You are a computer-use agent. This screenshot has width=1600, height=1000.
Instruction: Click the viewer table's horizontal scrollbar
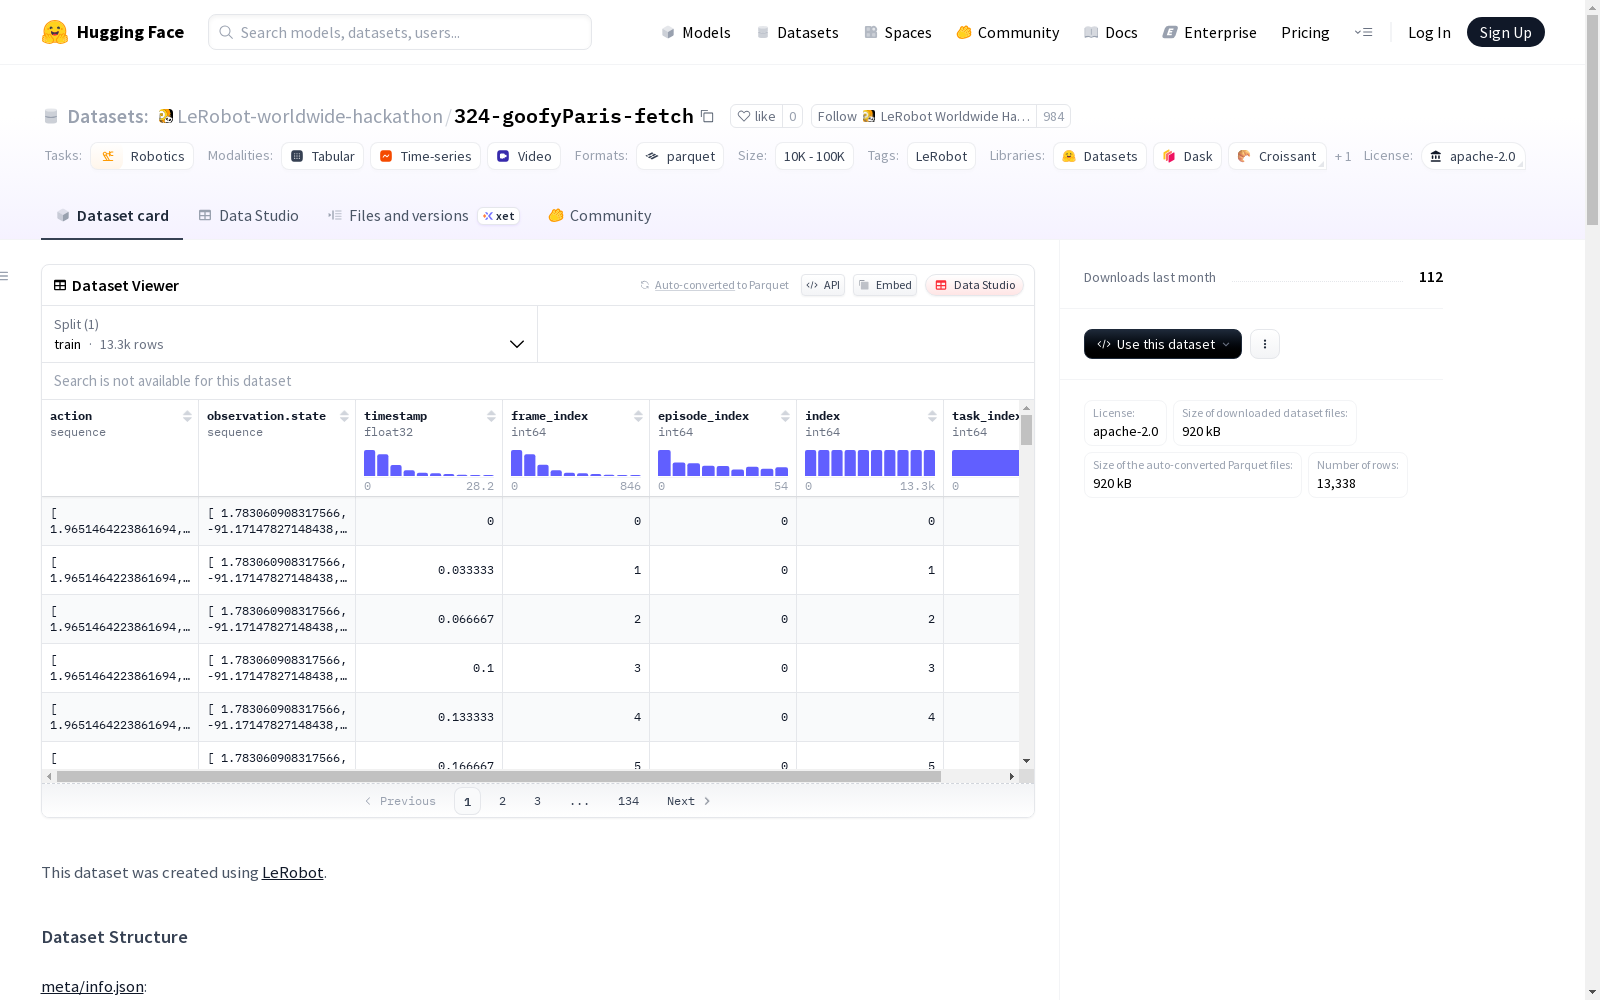499,776
